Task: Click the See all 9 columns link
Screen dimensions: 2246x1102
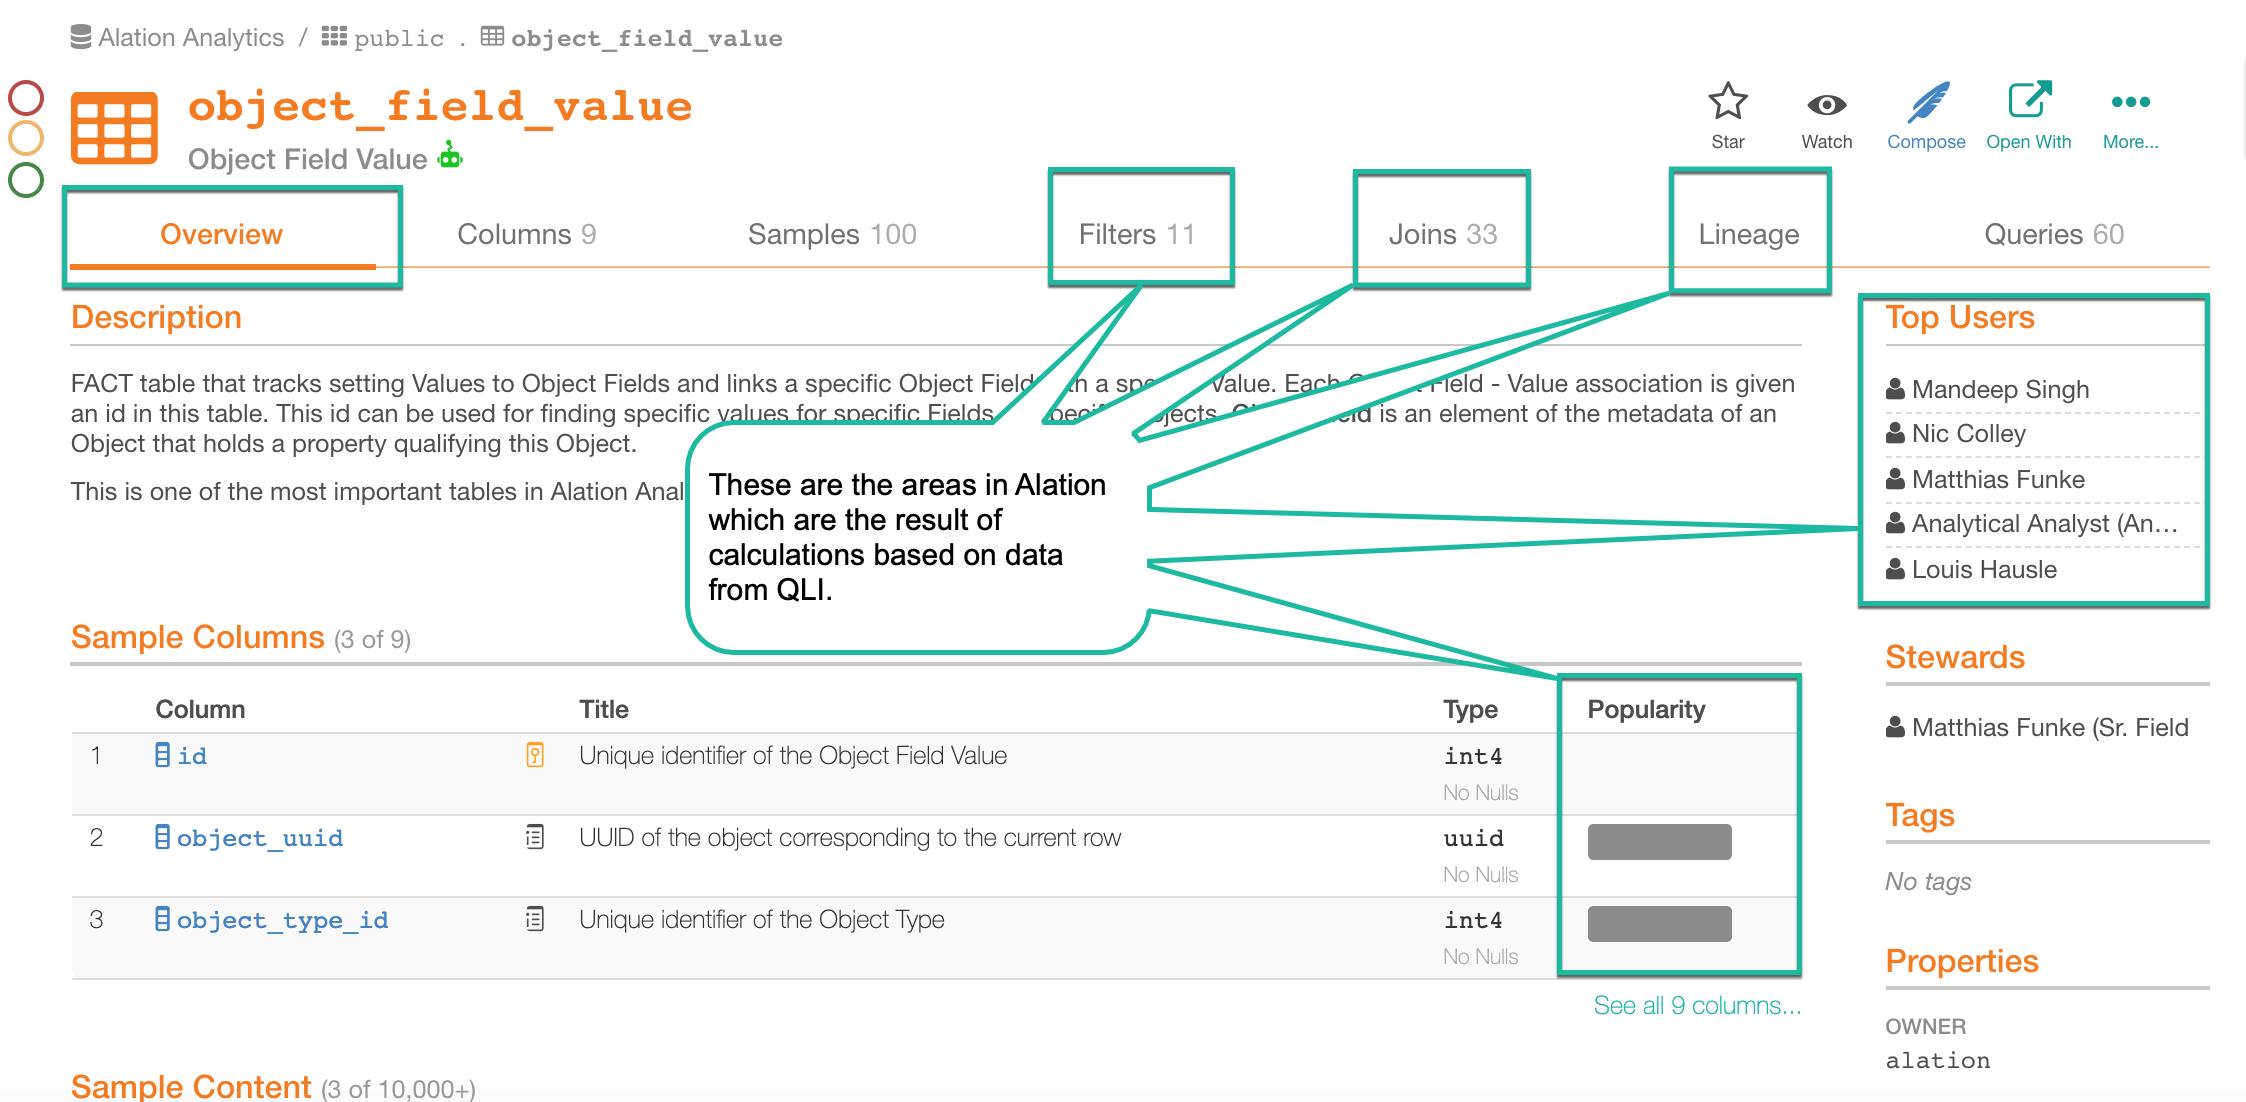Action: (1697, 1005)
